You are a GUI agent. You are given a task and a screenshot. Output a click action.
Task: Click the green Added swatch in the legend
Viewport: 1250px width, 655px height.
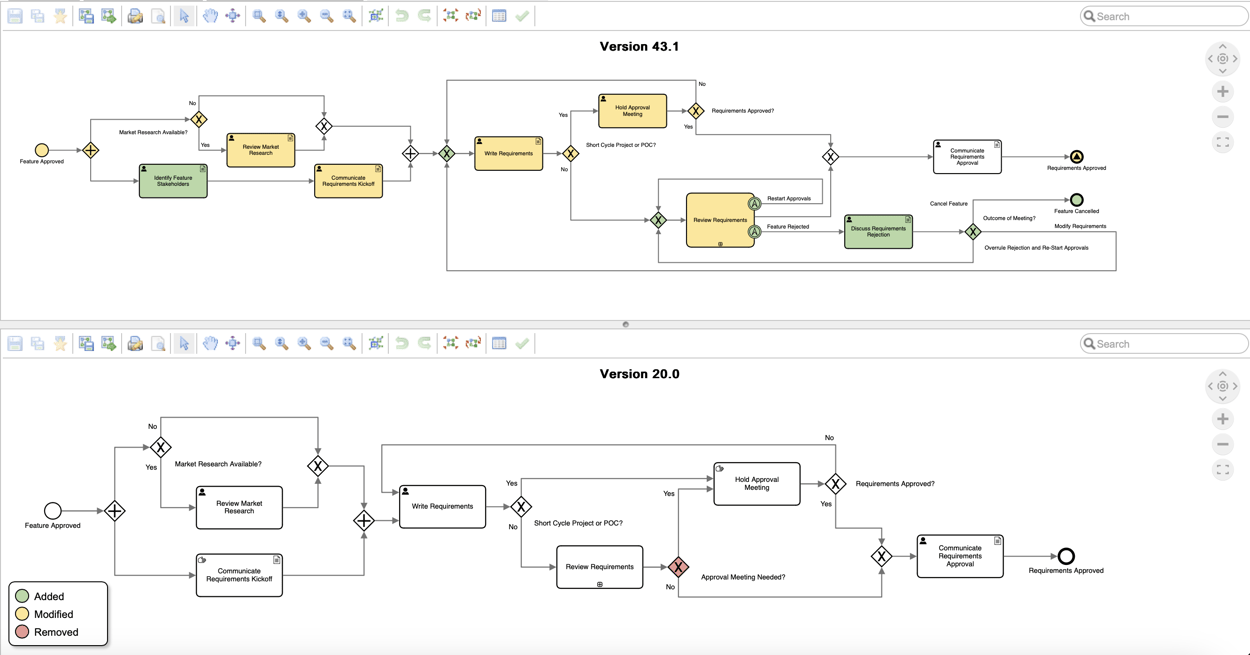tap(22, 596)
